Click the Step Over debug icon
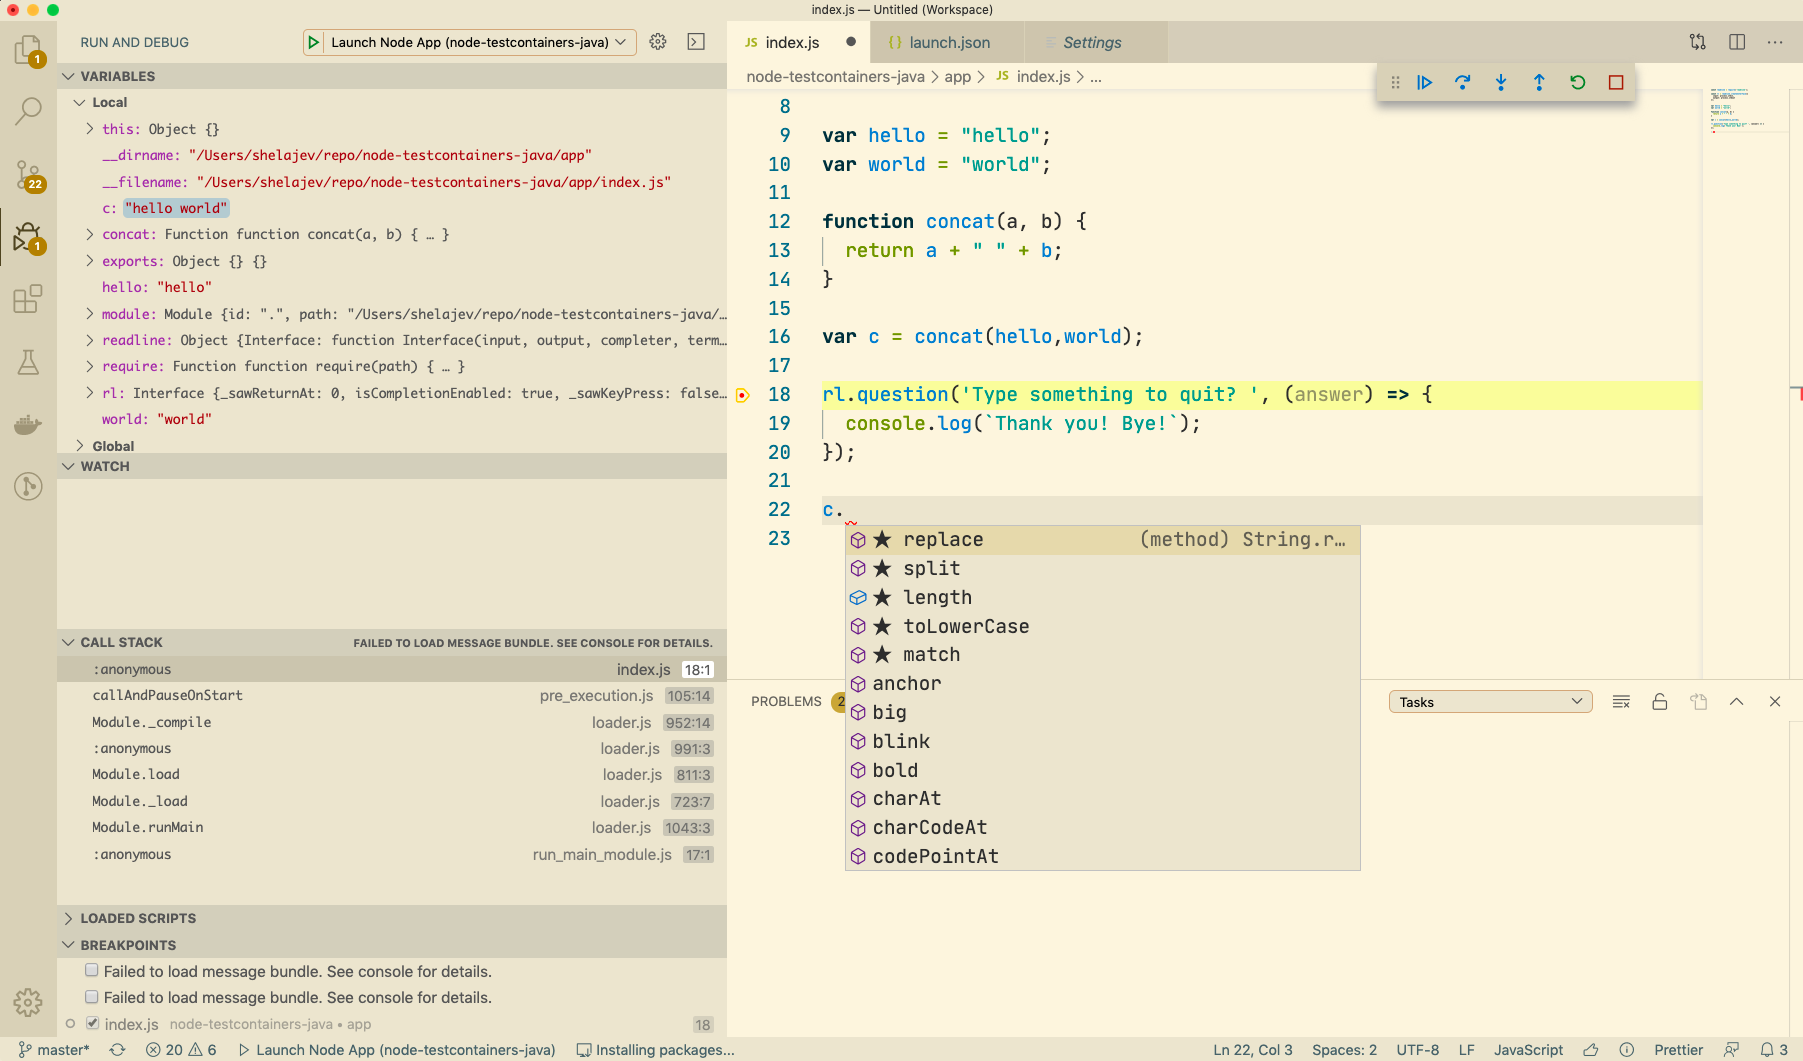This screenshot has width=1803, height=1061. [1462, 83]
